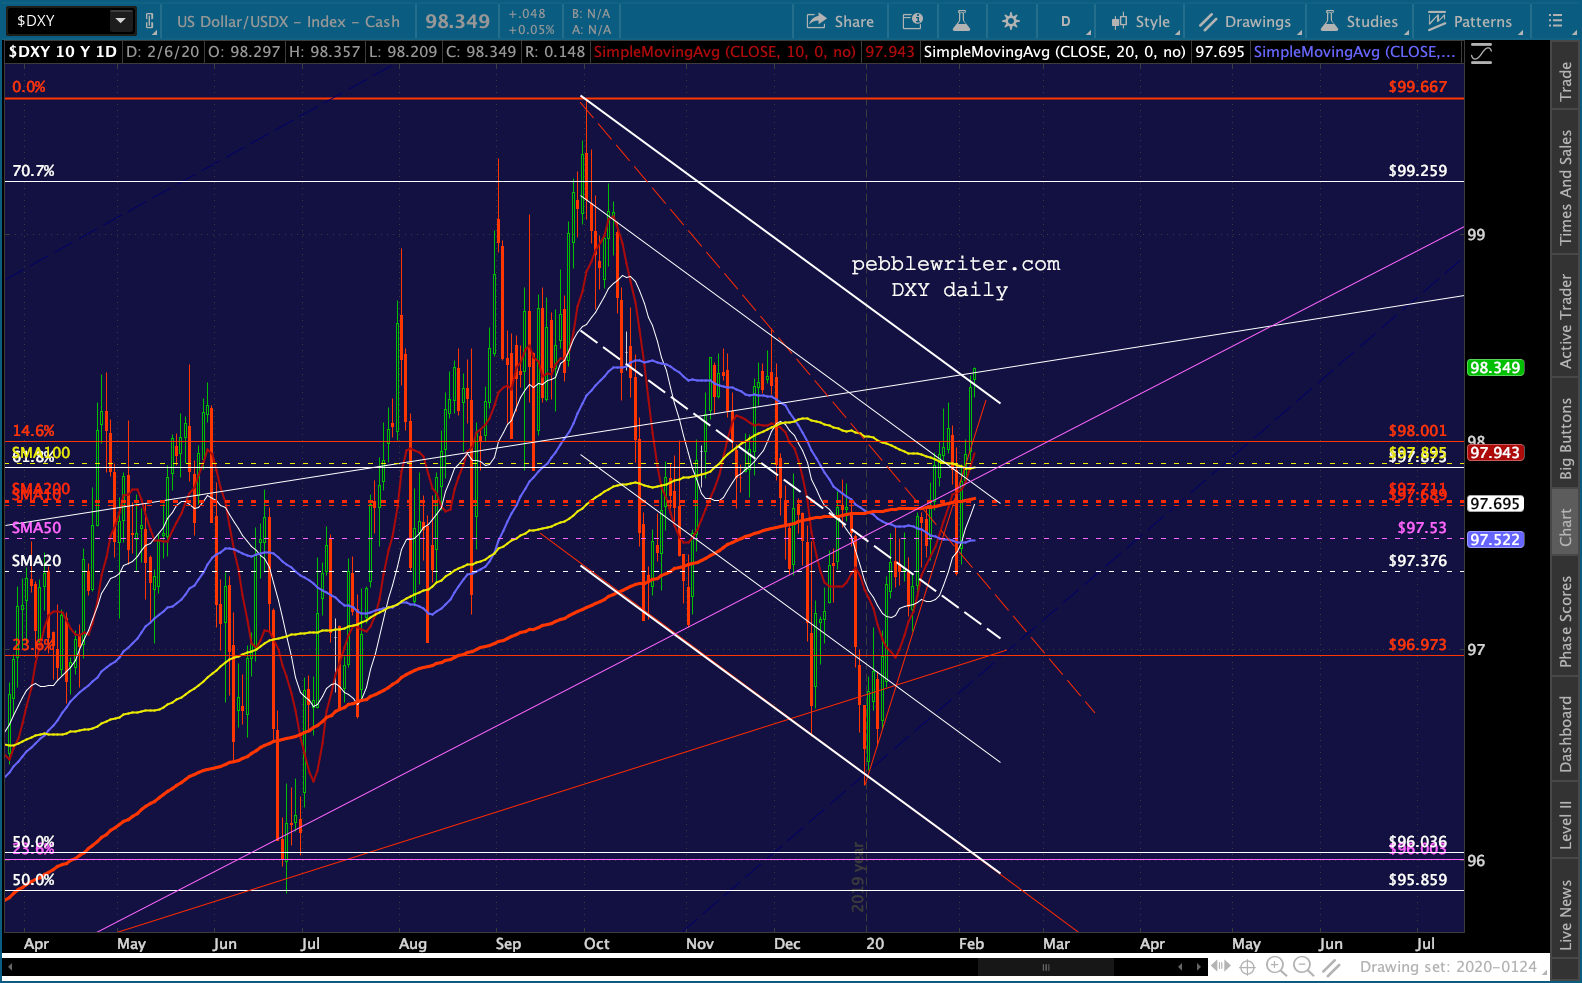
Task: Select the Chart sidebar tab
Action: 1566,527
